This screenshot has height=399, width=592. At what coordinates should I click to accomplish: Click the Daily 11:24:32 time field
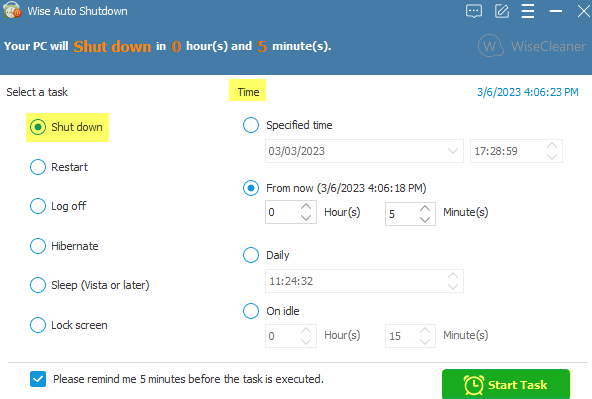click(x=364, y=281)
